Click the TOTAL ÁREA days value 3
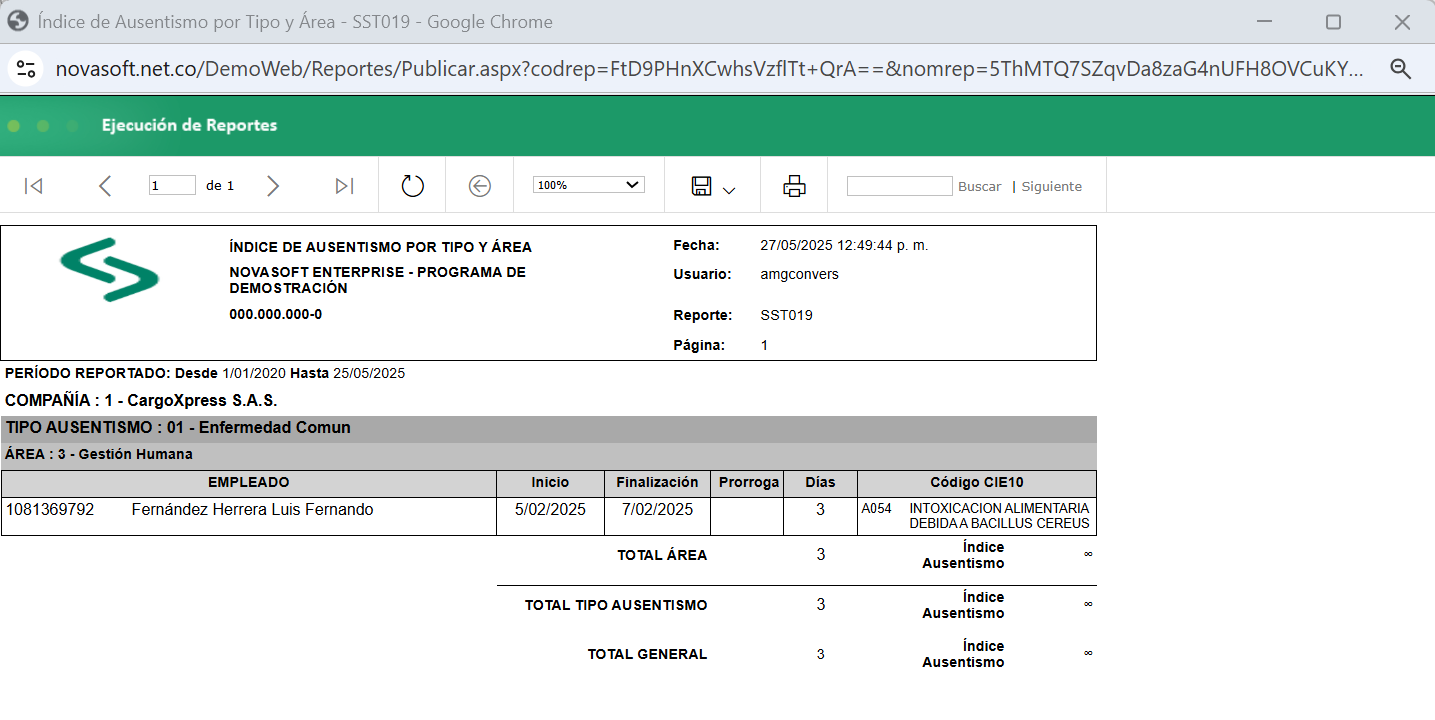The width and height of the screenshot is (1435, 720). click(821, 555)
